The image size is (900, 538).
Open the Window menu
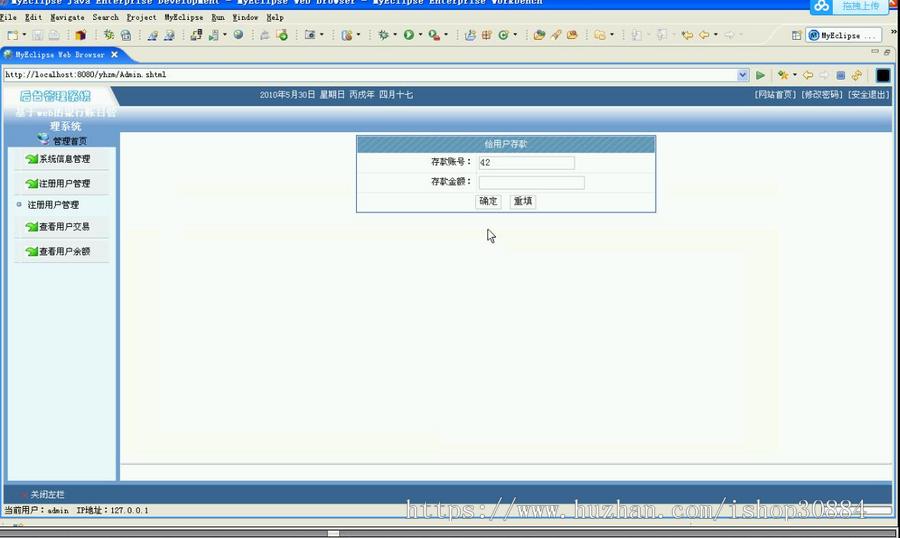click(x=245, y=18)
